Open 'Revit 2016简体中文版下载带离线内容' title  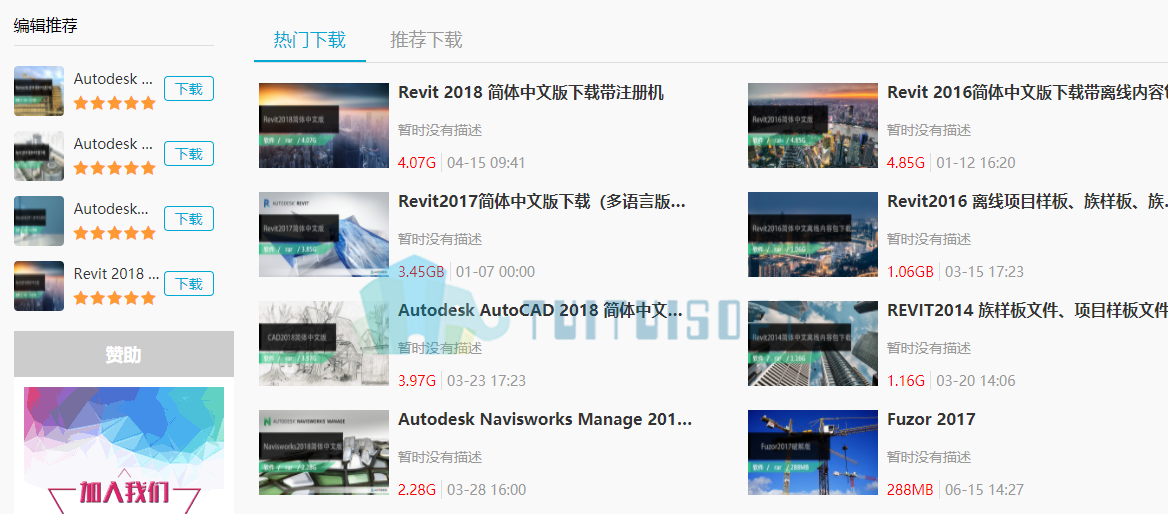(1027, 92)
